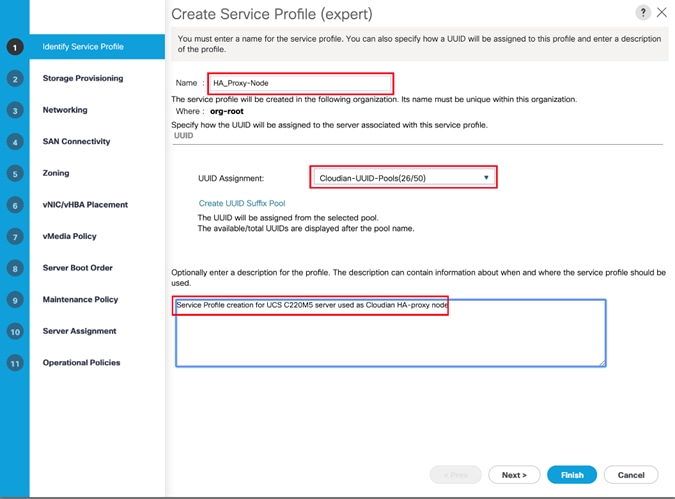Click step 7 circle icon
This screenshot has height=499, width=675.
coord(15,237)
